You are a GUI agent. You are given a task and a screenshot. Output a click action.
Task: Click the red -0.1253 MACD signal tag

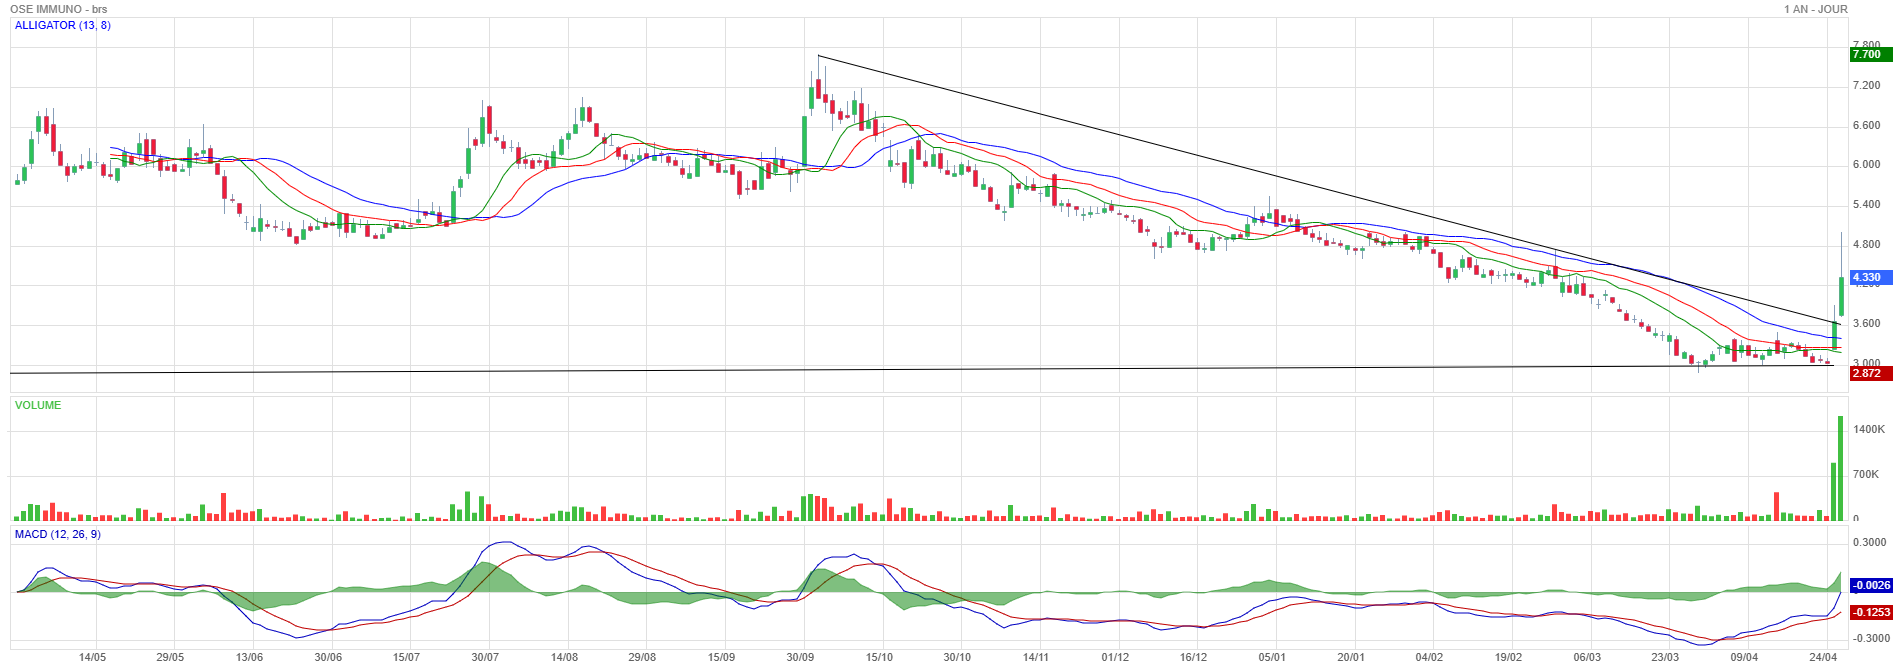1870,612
